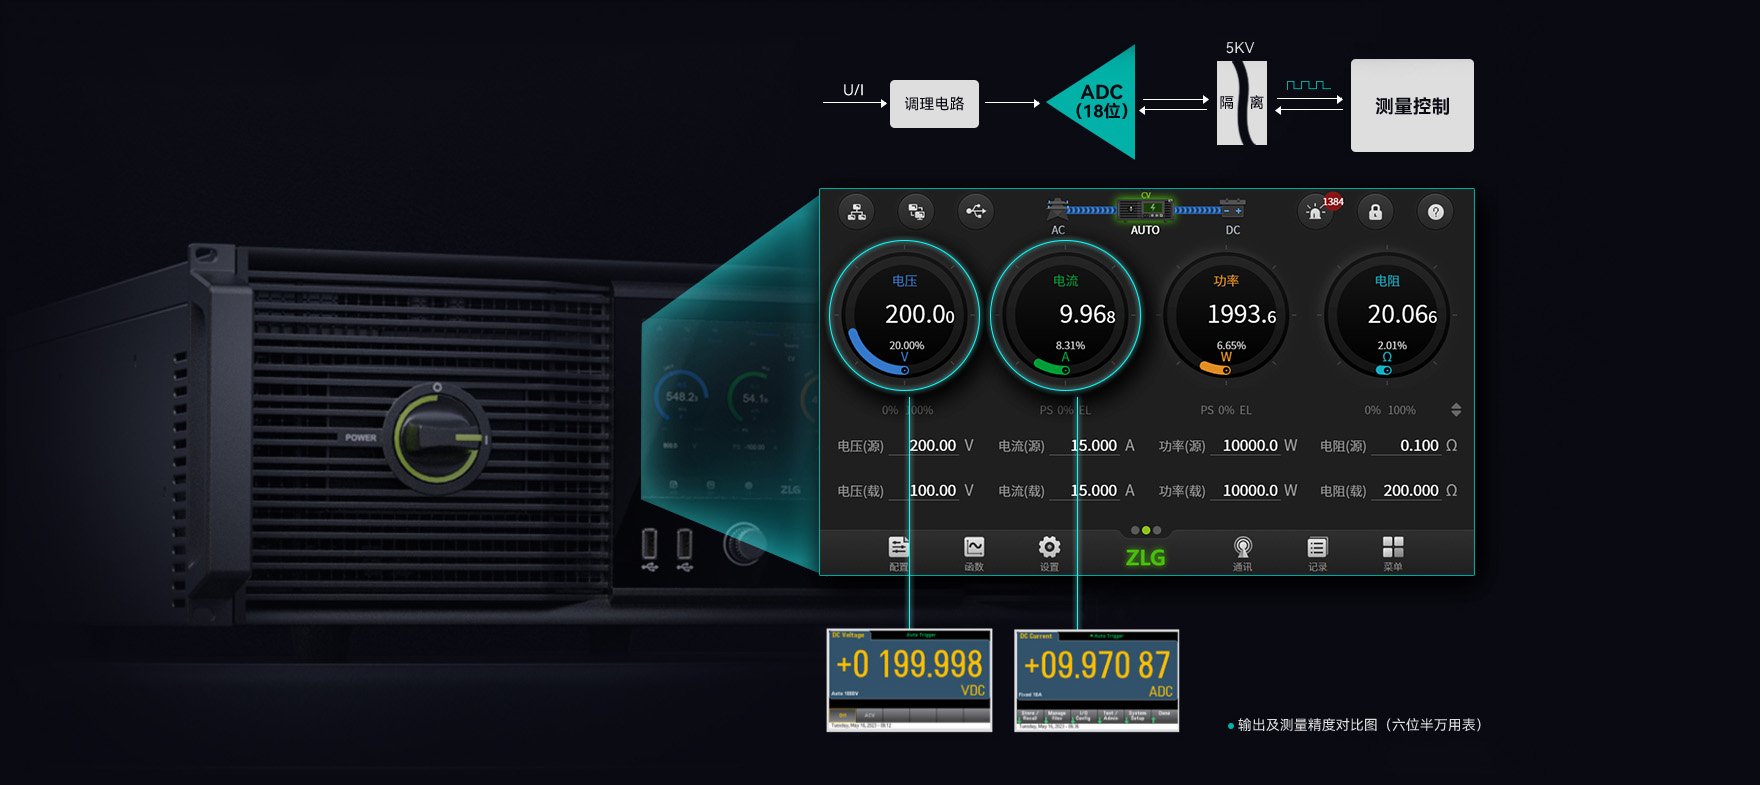The width and height of the screenshot is (1760, 785).
Task: Open the 菜单 menu grid
Action: point(1393,552)
